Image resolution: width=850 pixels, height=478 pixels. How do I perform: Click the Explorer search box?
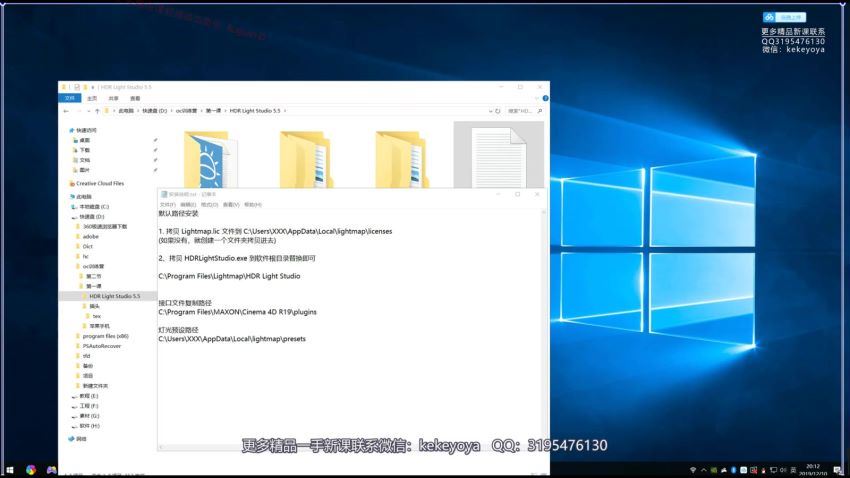524,111
